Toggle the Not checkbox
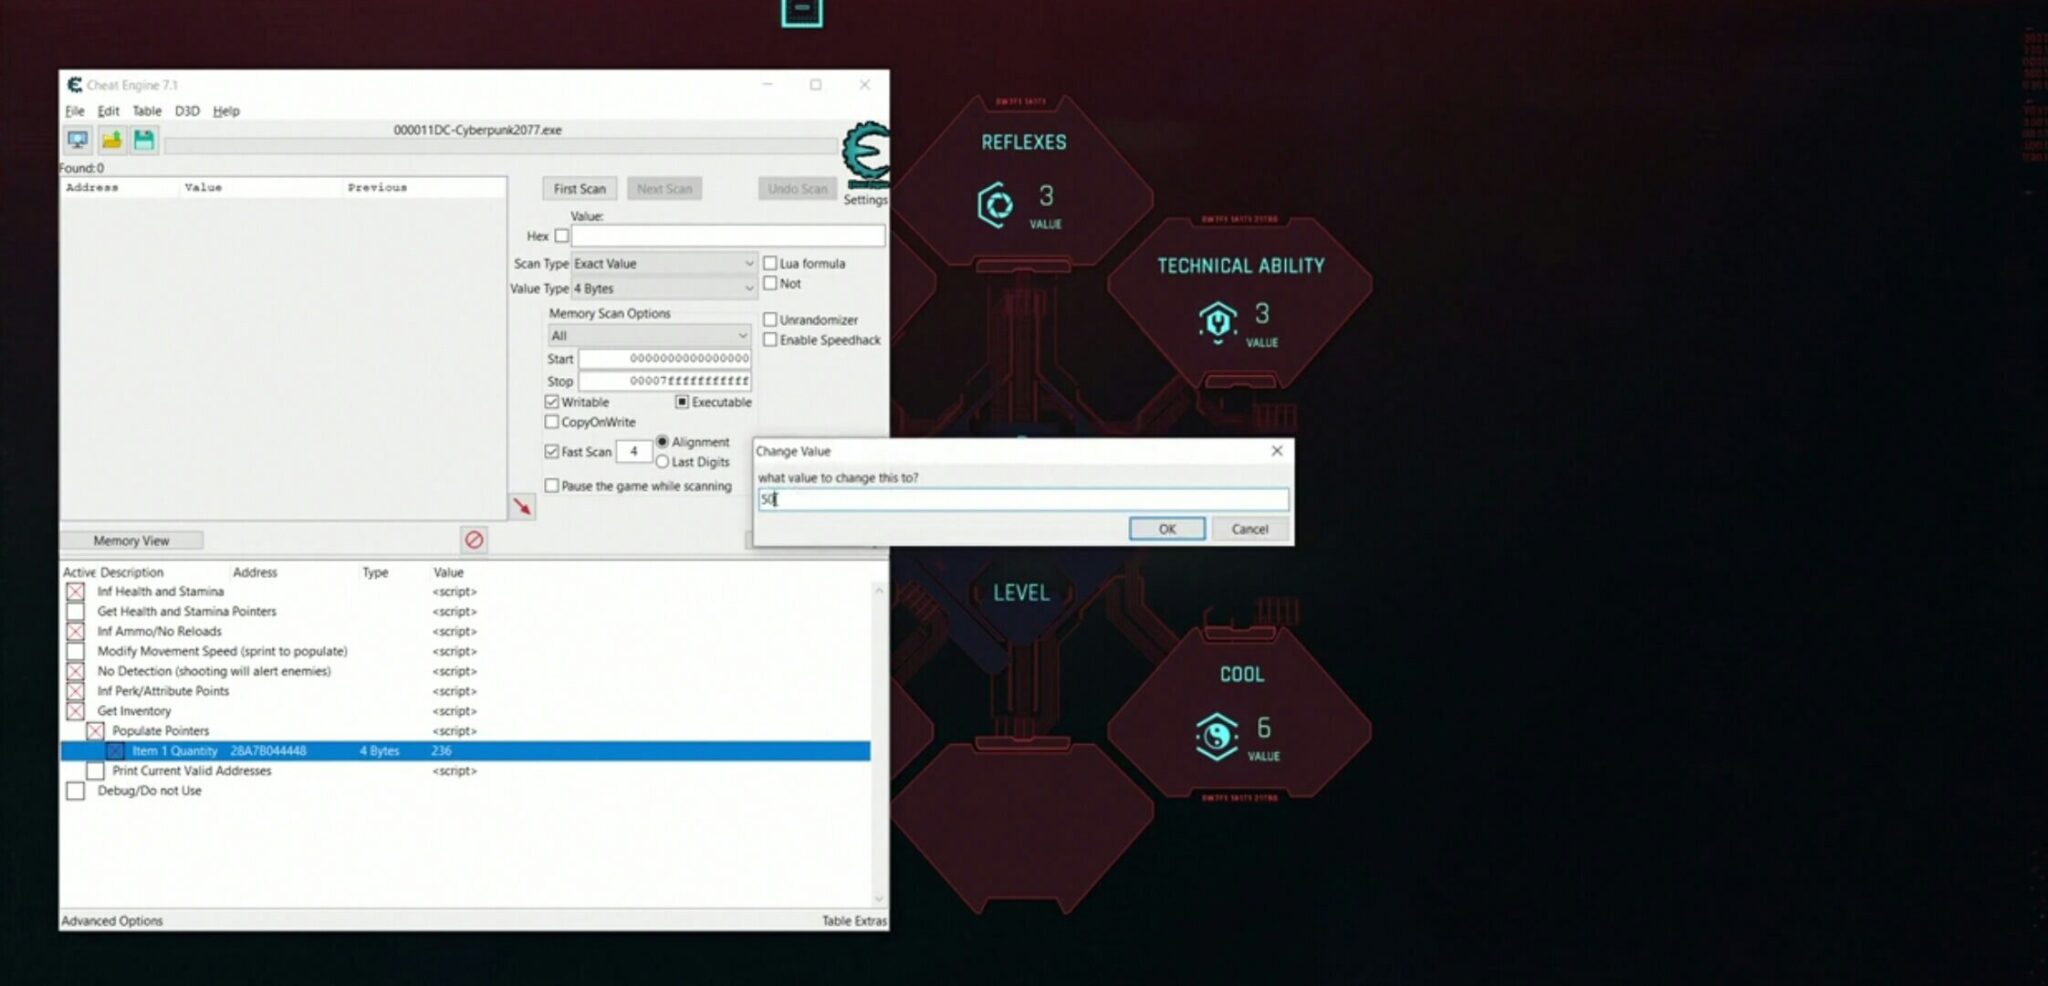 (x=770, y=283)
